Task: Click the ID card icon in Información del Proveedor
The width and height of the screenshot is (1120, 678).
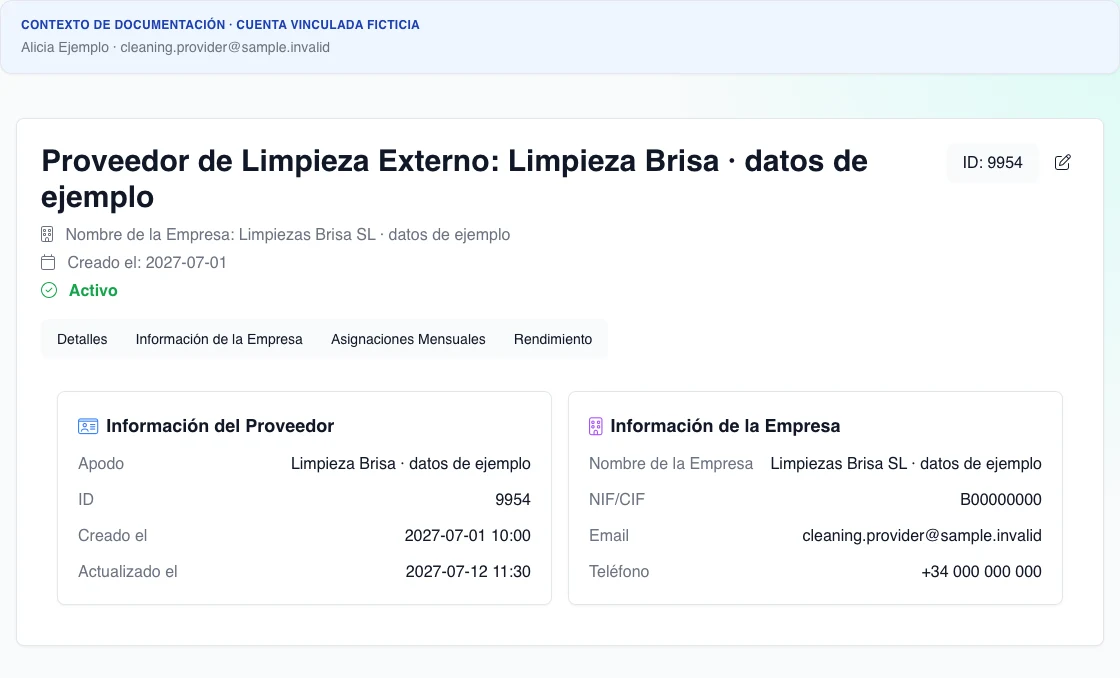Action: 88,427
